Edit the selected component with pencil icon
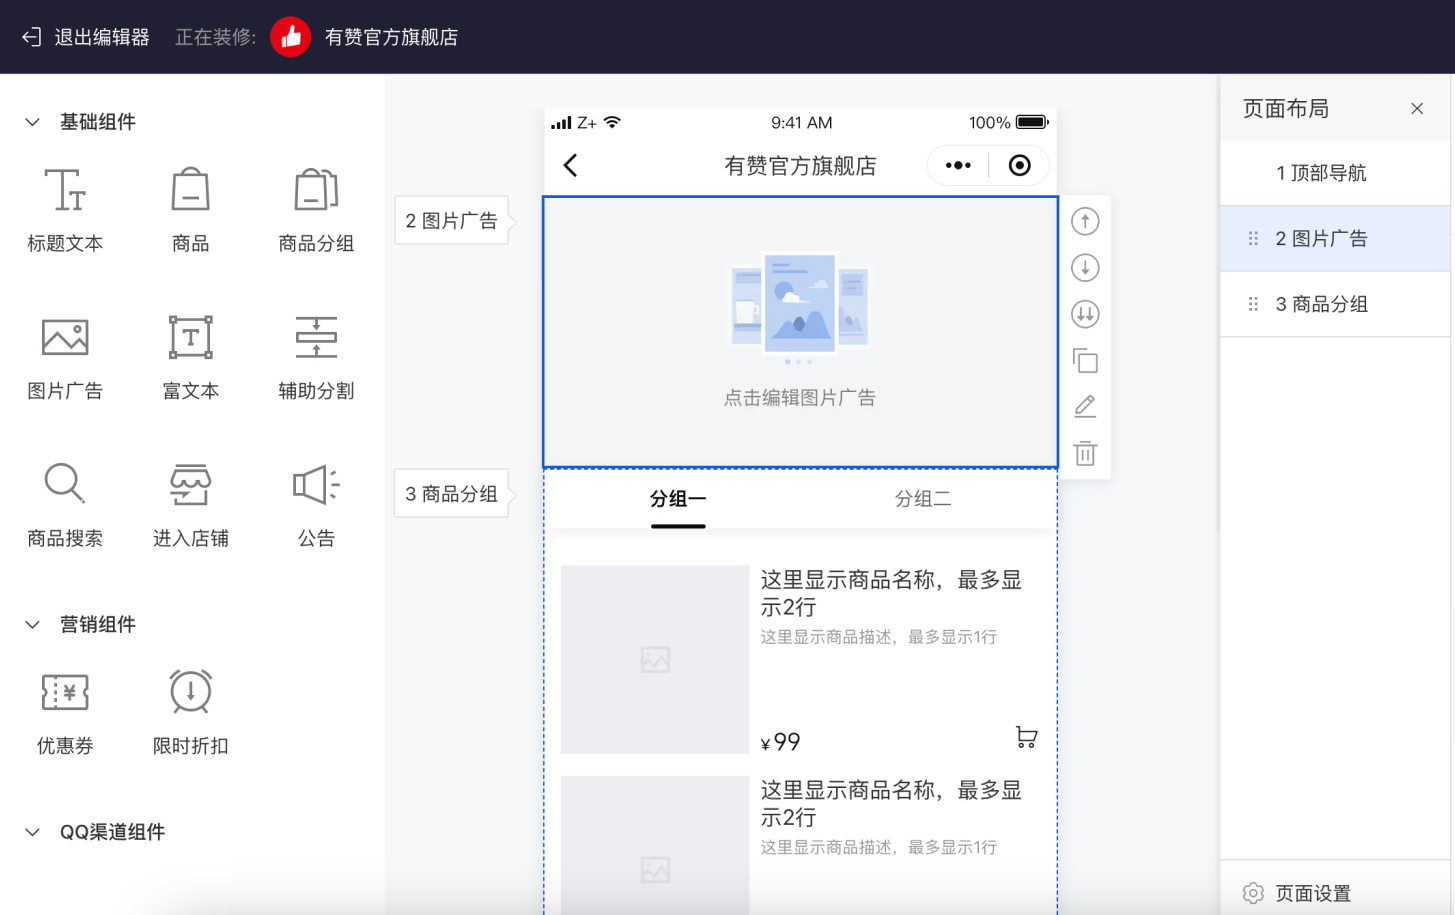 coord(1085,406)
